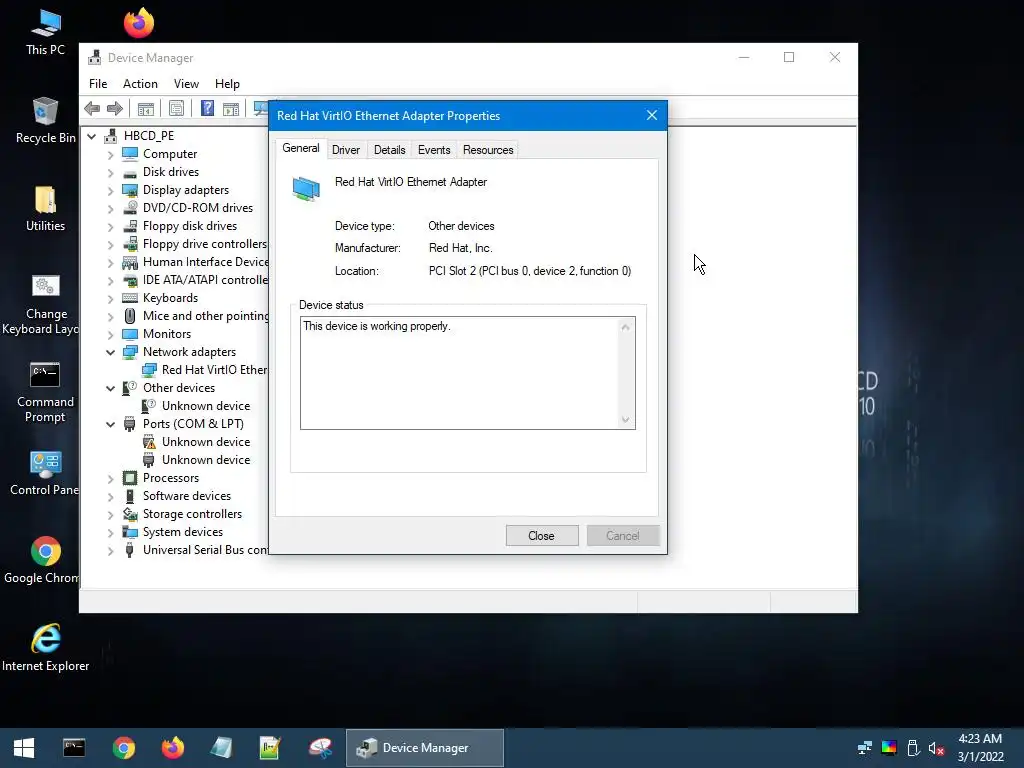
Task: Click the greyed Cancel button in Properties dialog
Action: [622, 536]
